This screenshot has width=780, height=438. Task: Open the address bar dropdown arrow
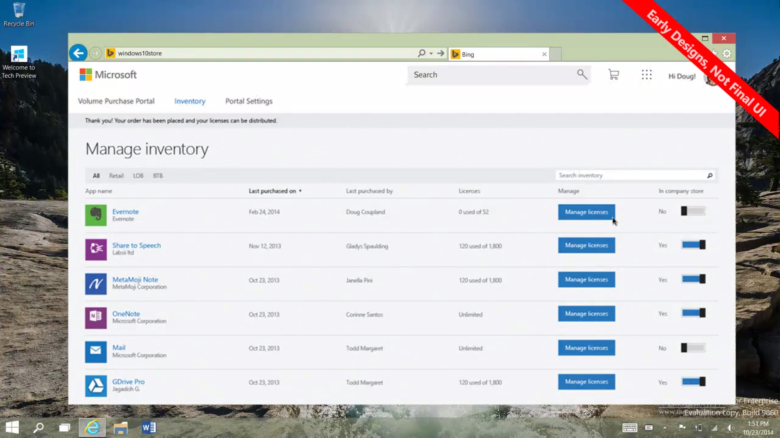coord(431,53)
